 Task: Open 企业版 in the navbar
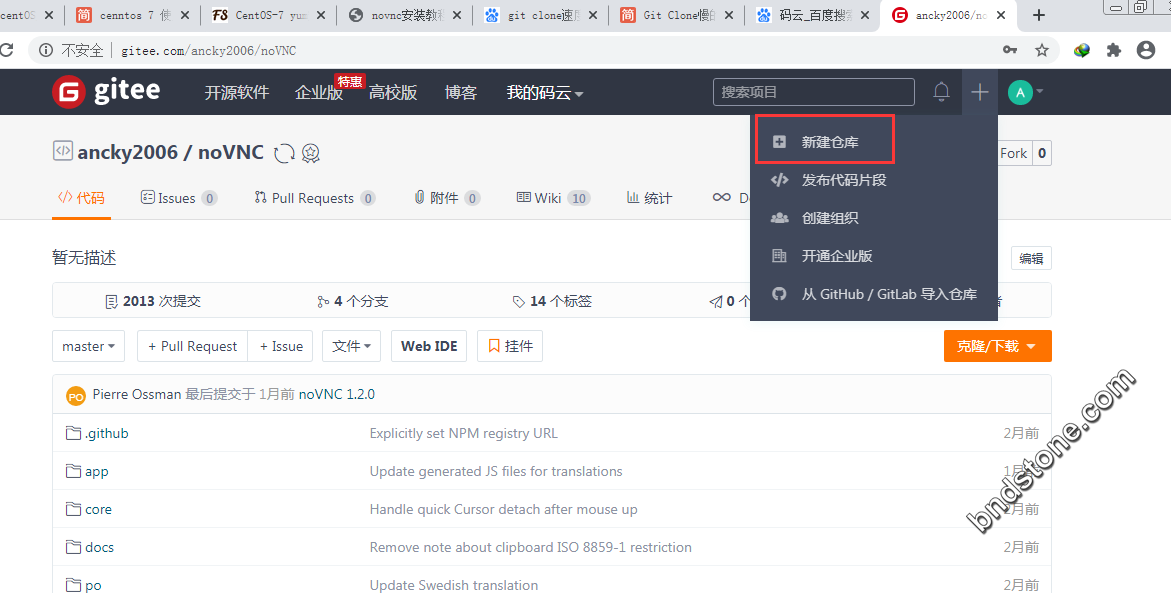coord(319,93)
